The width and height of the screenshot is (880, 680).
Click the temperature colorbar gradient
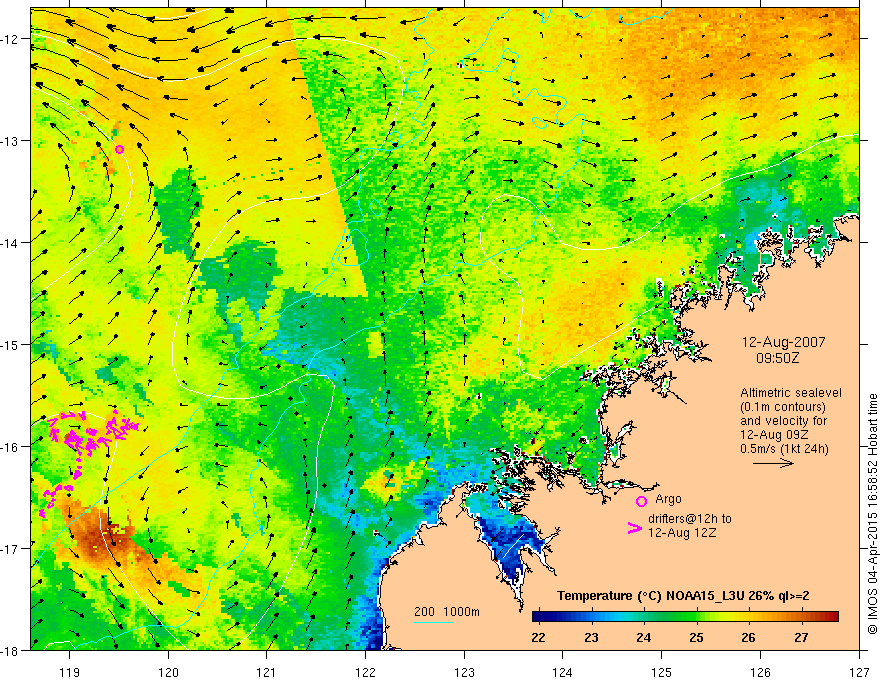pyautogui.click(x=685, y=617)
